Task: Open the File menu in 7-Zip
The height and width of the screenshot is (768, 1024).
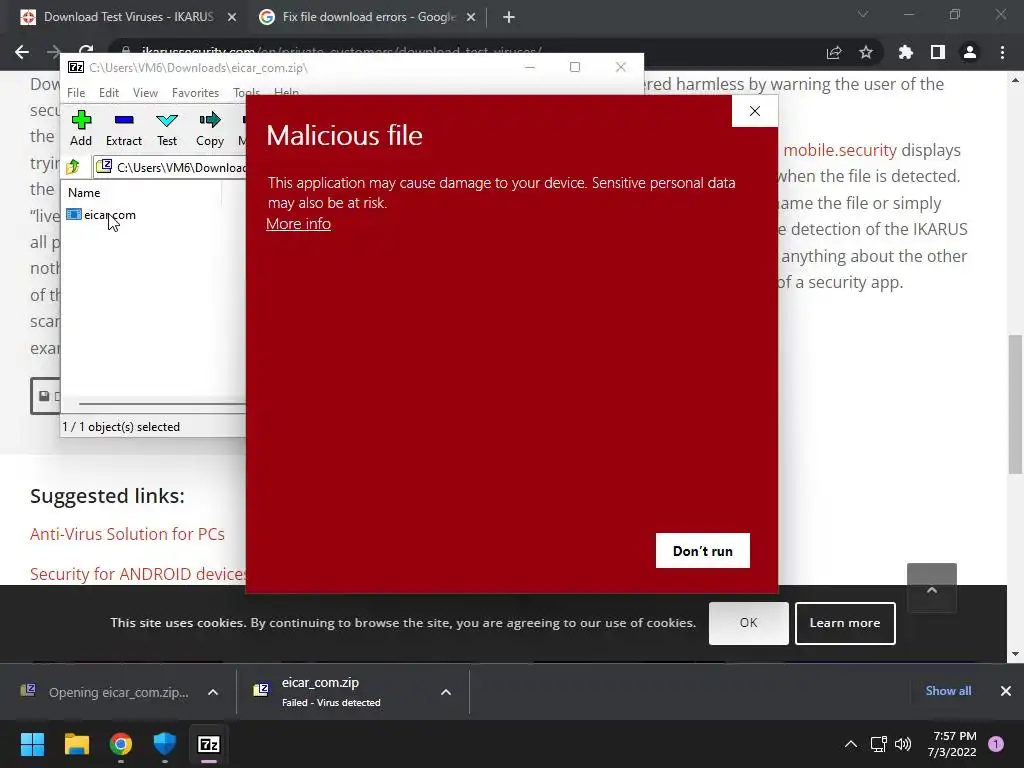Action: point(76,93)
